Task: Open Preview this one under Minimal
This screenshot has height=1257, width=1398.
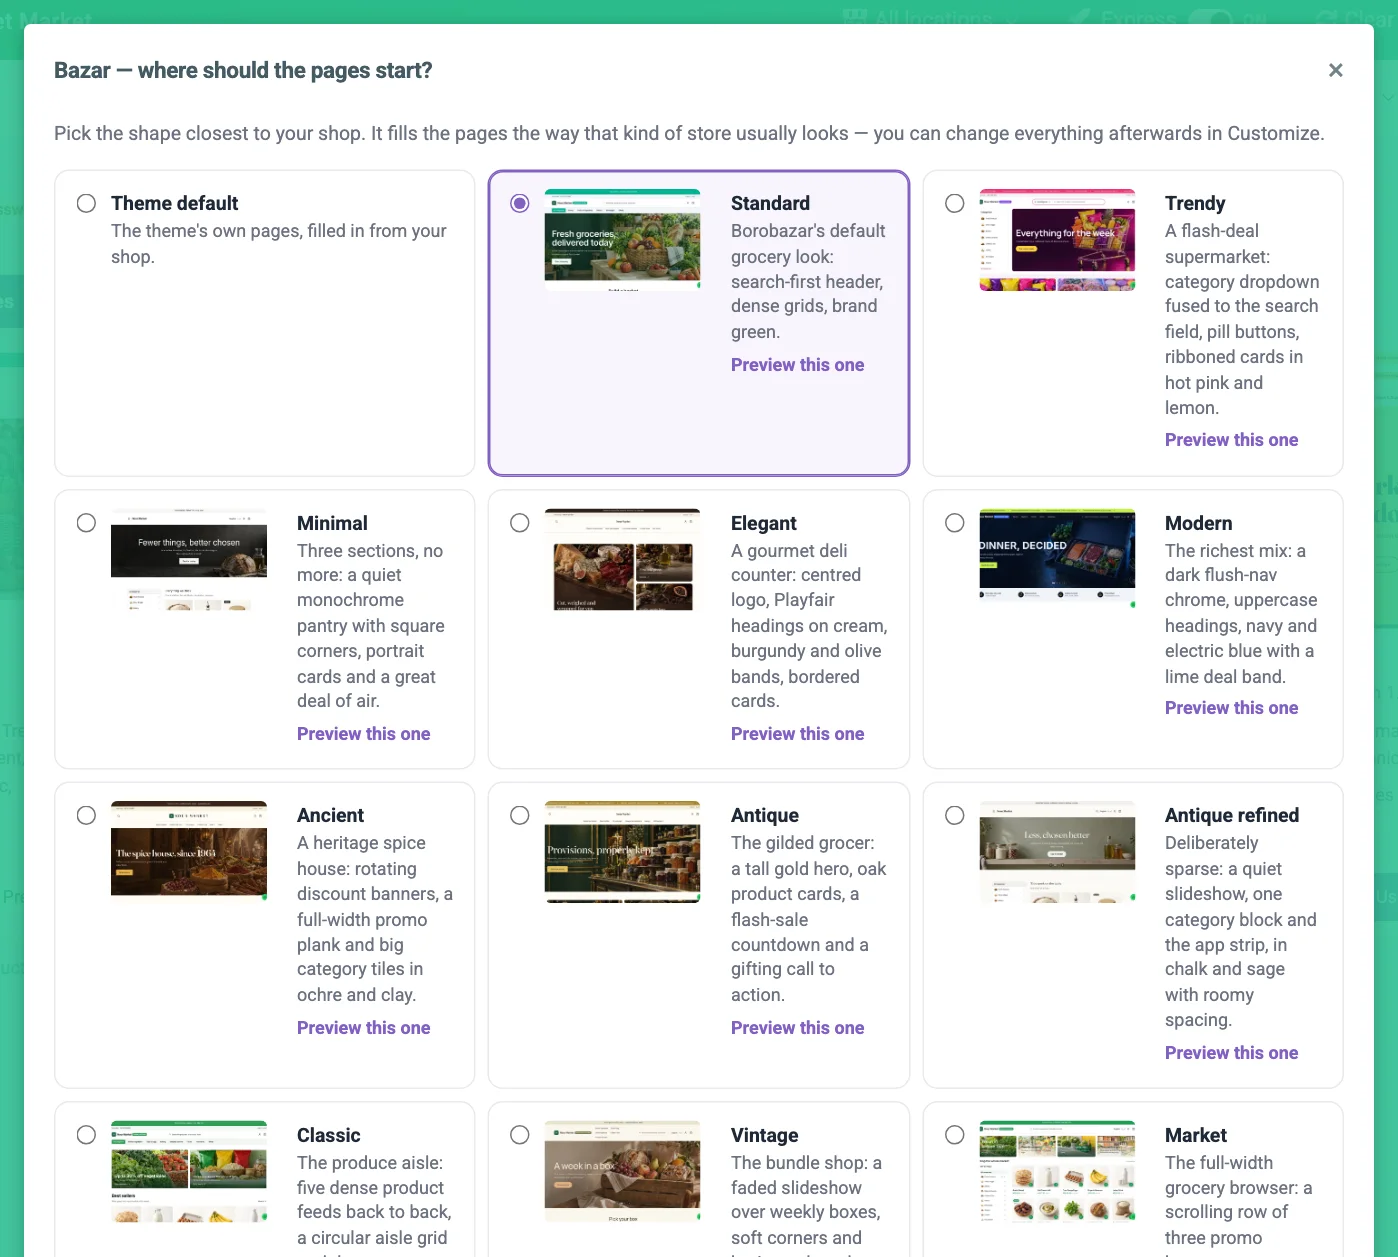Action: pos(363,734)
